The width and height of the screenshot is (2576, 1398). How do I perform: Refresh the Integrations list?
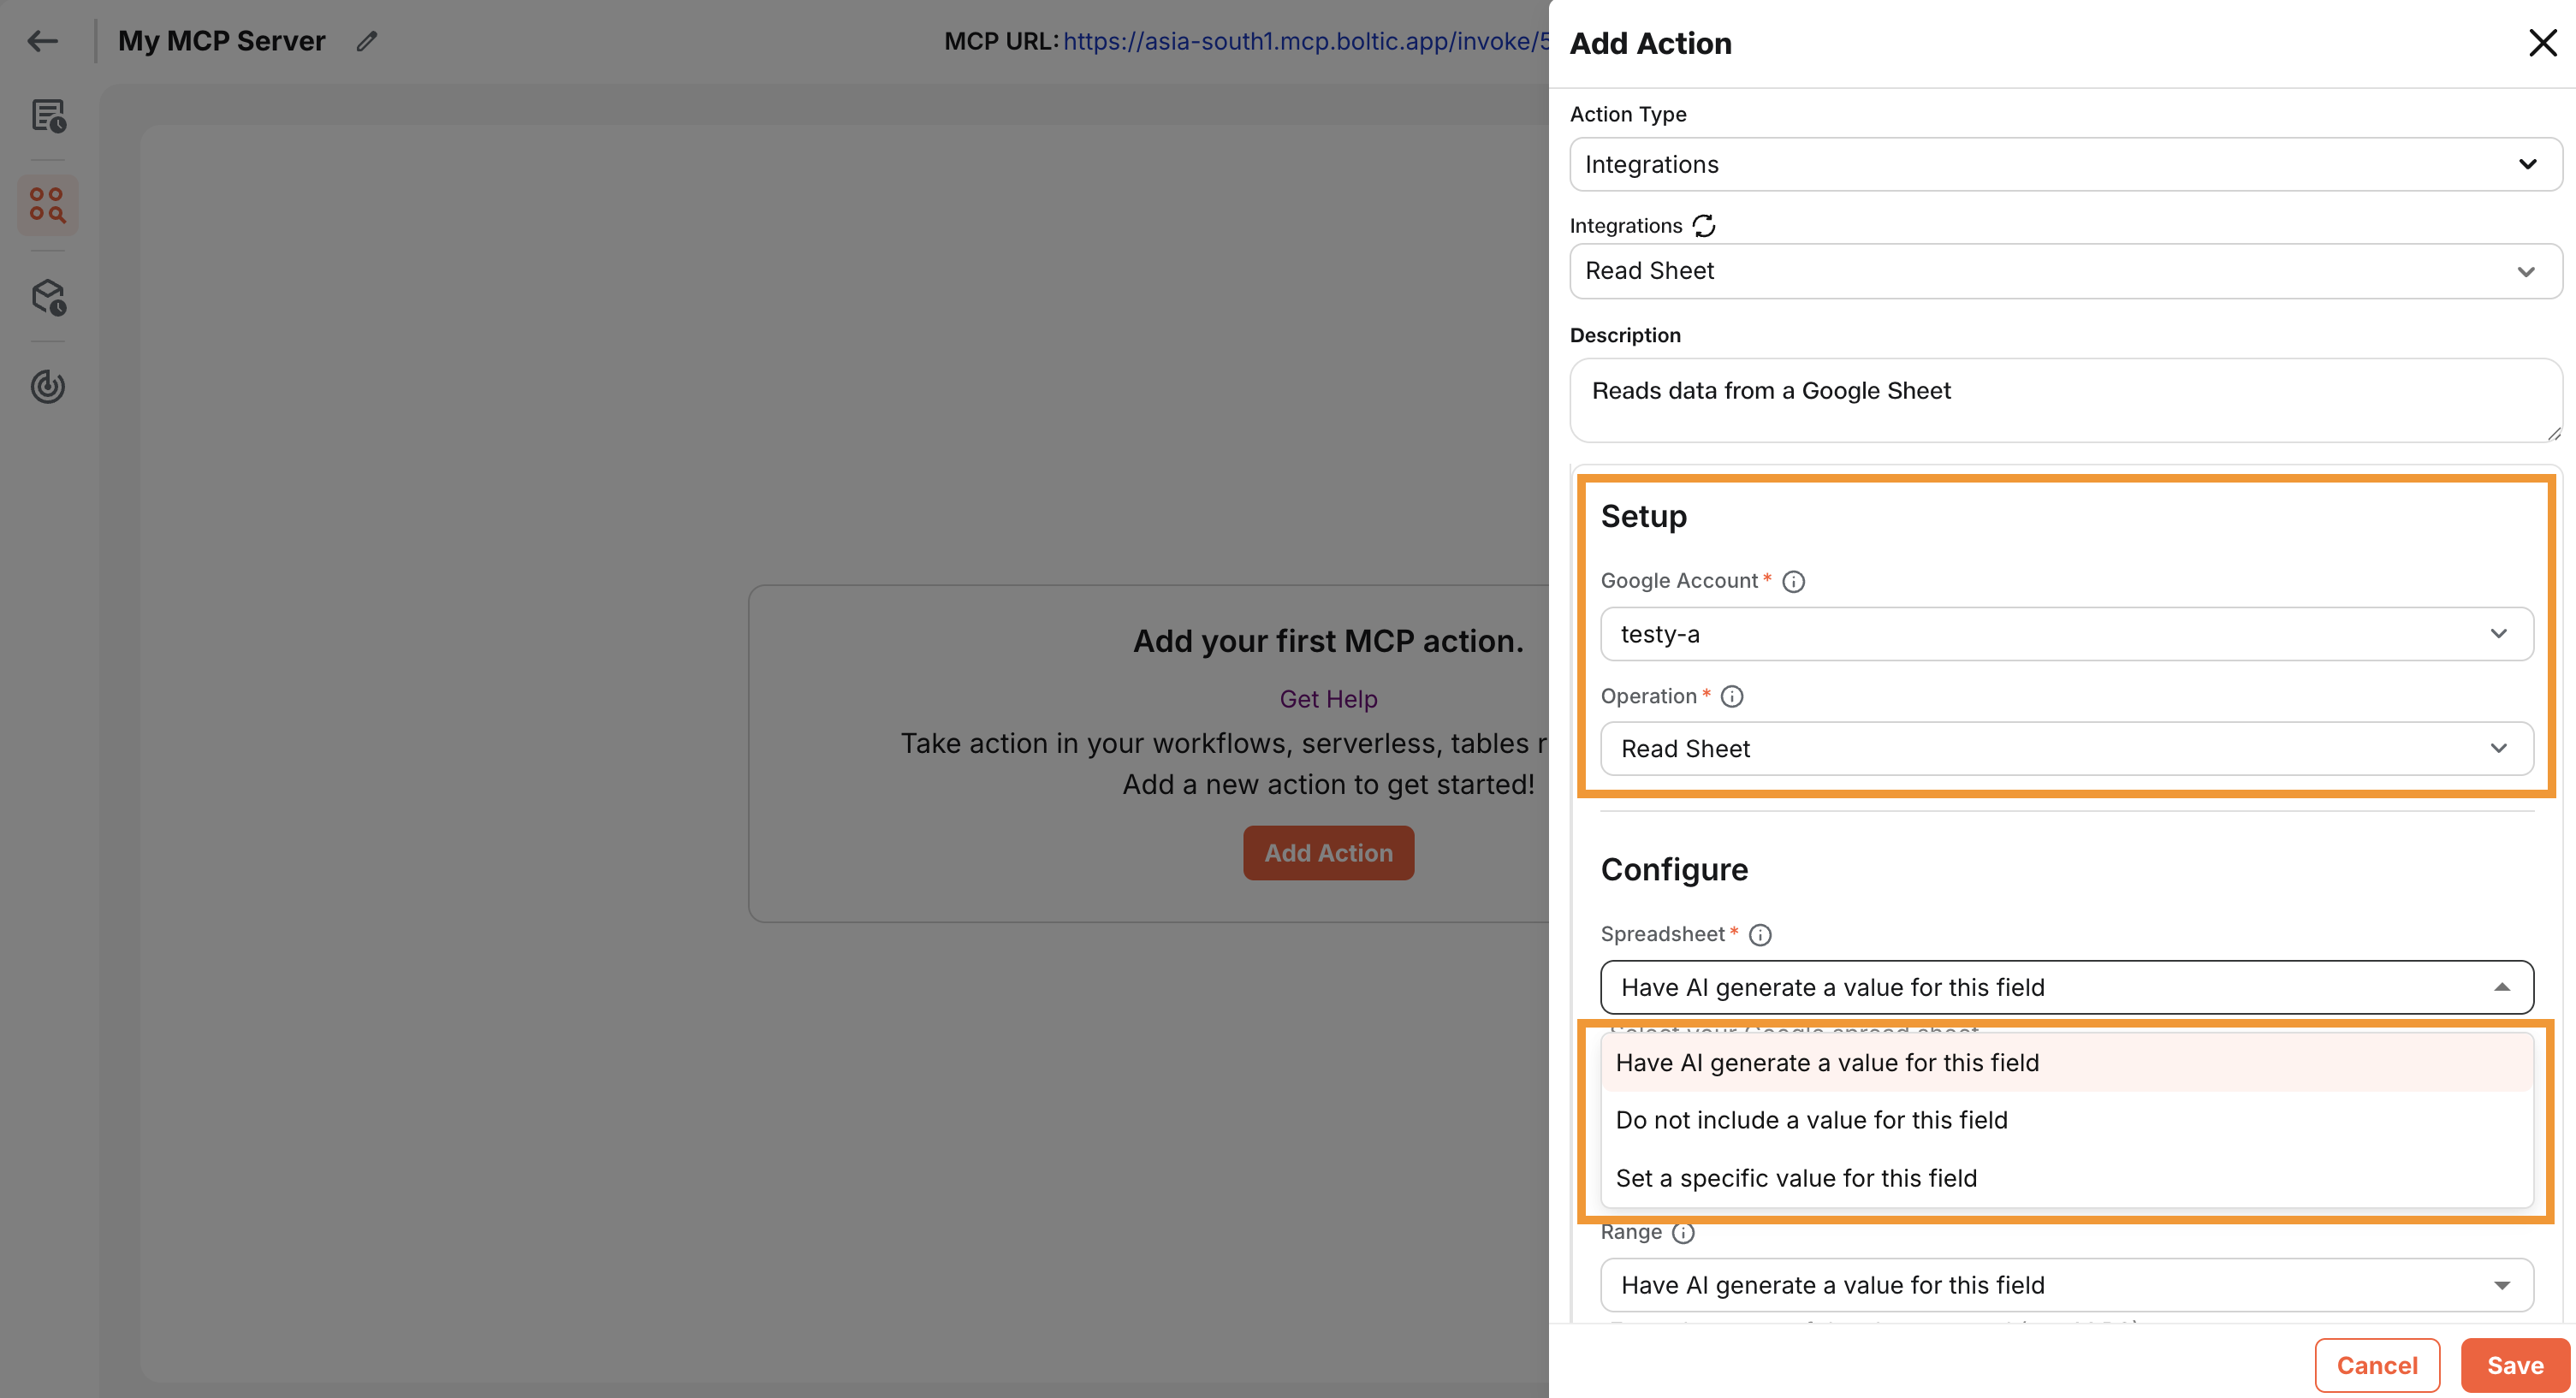[1704, 225]
